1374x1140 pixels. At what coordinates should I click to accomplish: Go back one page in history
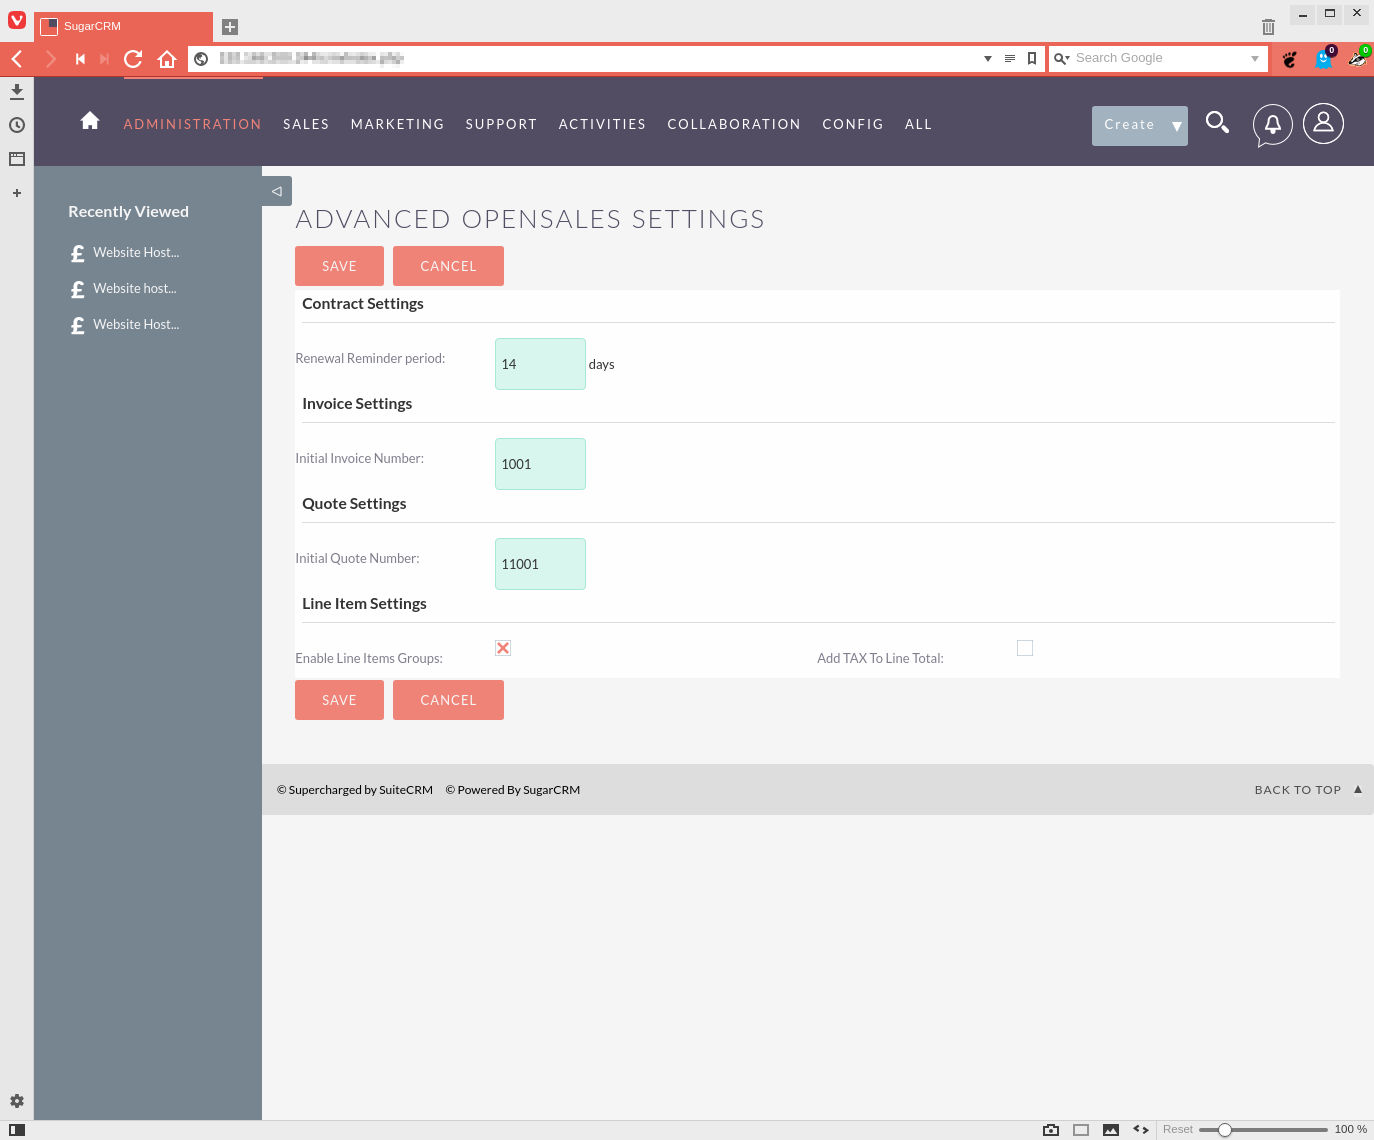point(17,59)
